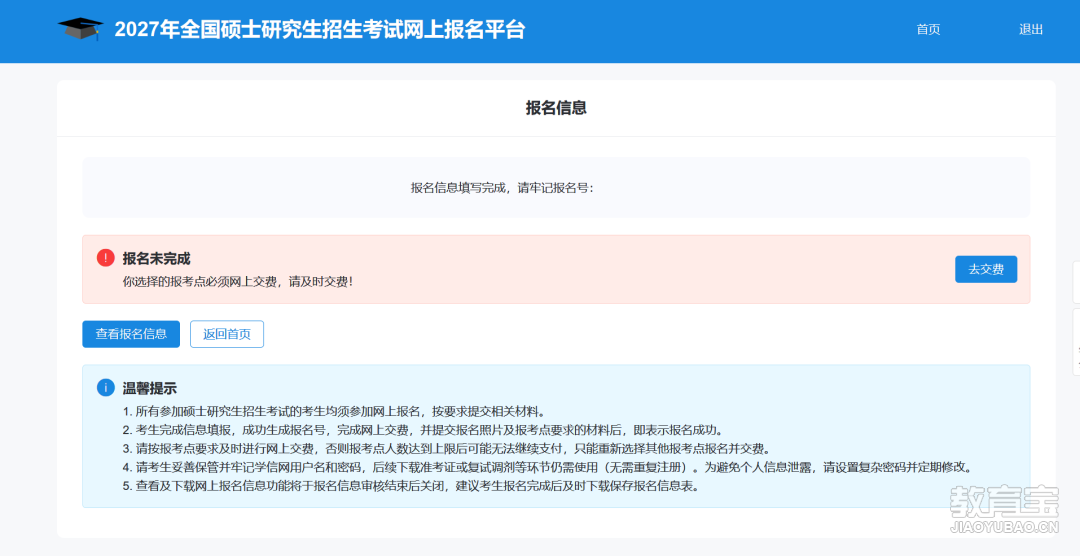Viewport: 1080px width, 556px height.
Task: Click the graduation cap logo icon
Action: click(81, 29)
